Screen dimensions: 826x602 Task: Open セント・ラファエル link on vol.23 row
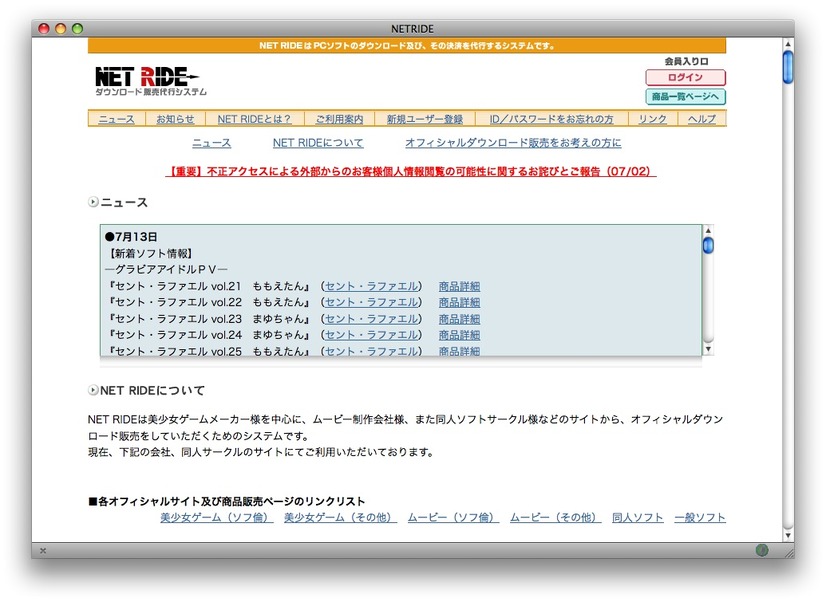[x=372, y=319]
